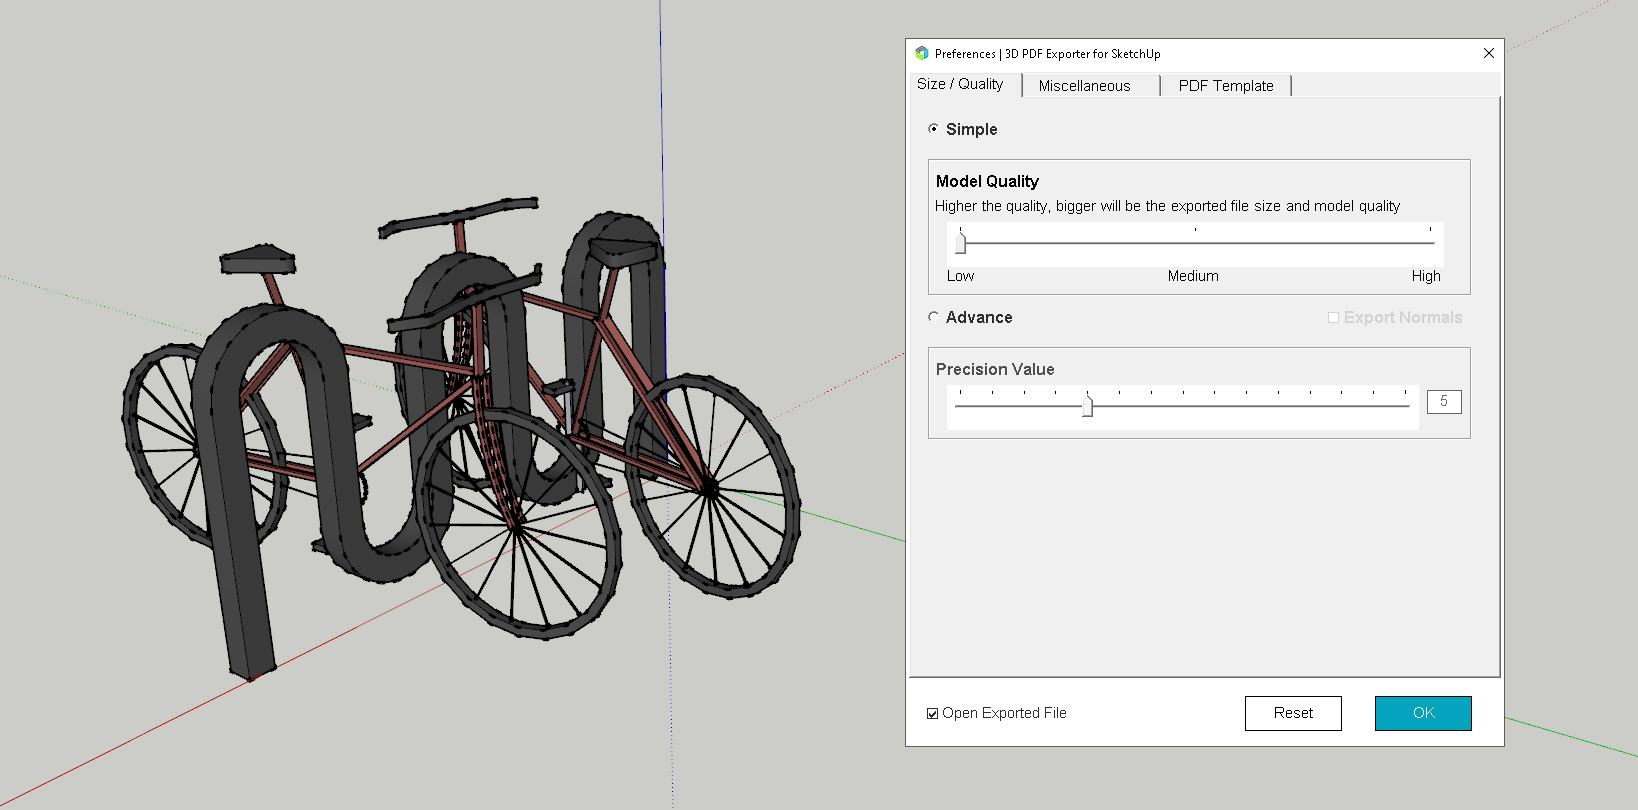The image size is (1638, 810).
Task: Switch to the Size / Quality tab
Action: pos(960,84)
